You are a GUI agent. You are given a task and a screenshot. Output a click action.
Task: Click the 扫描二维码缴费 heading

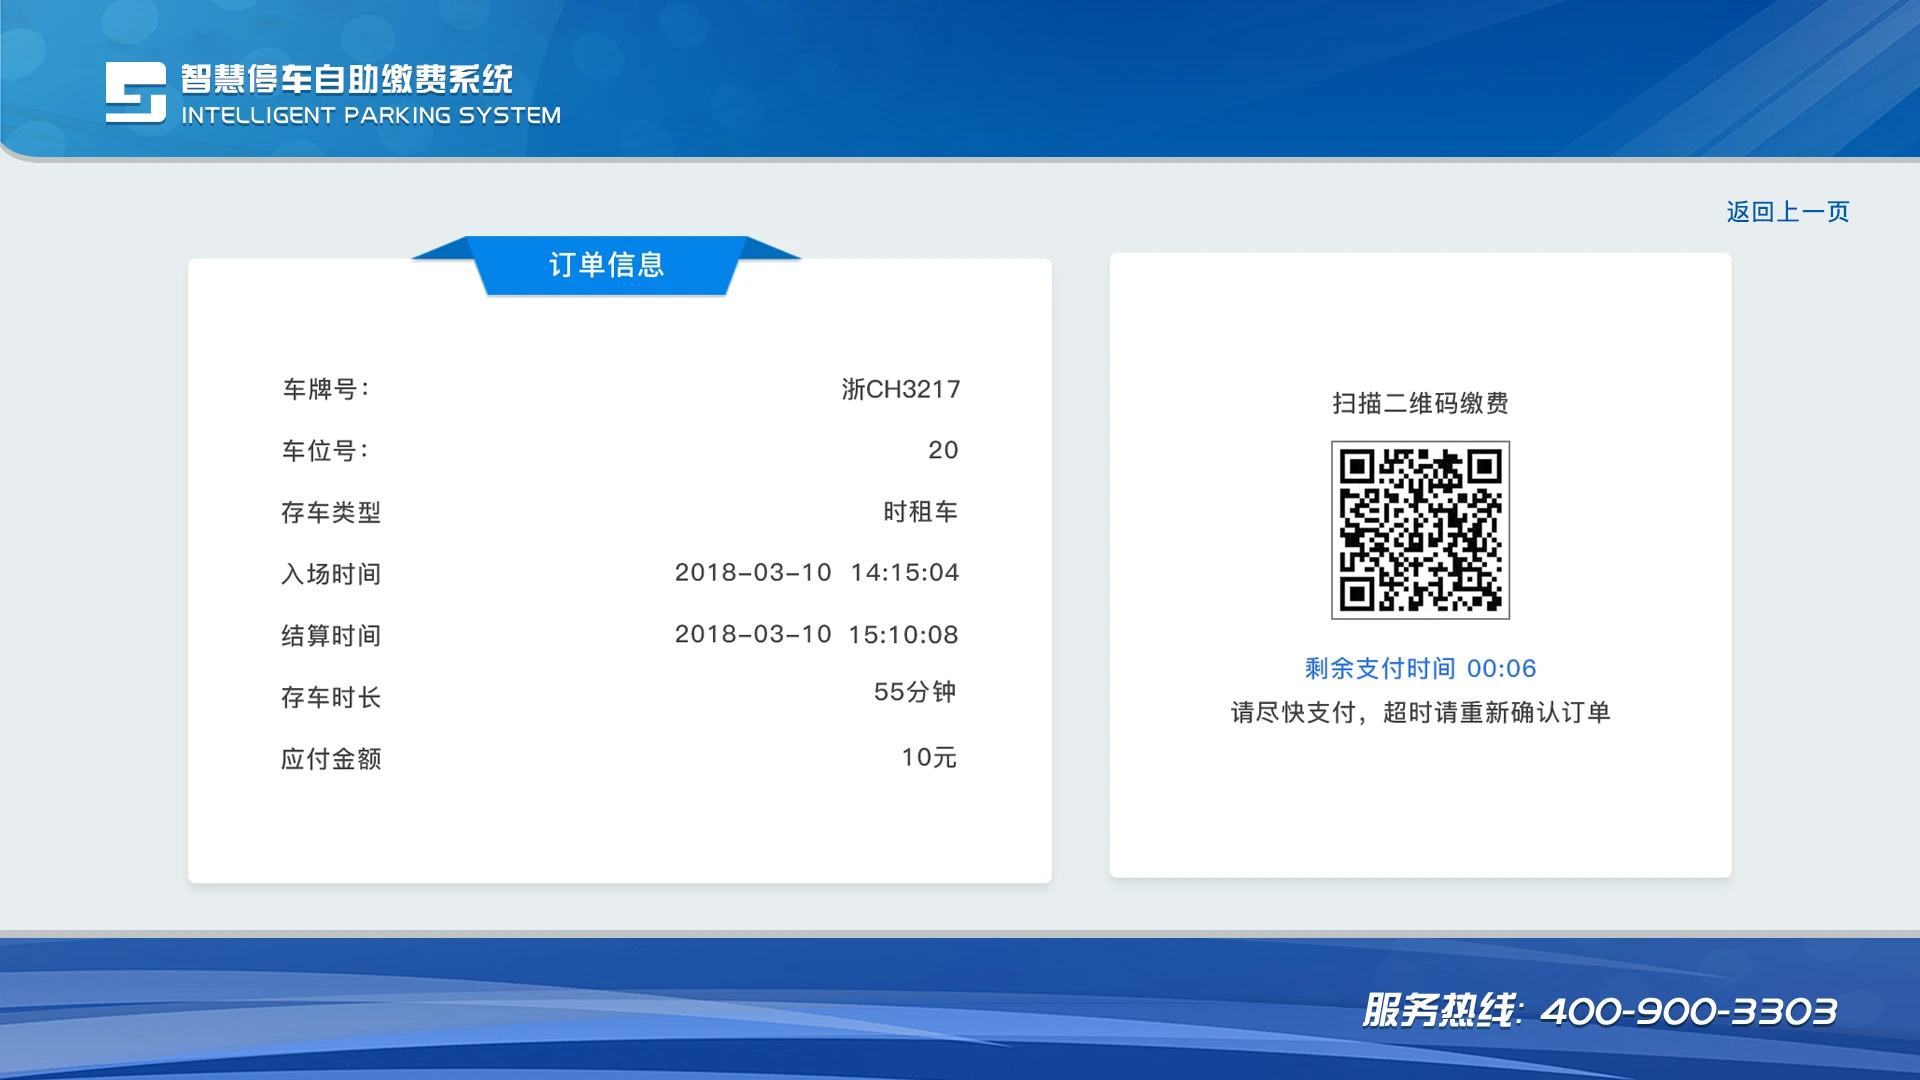coord(1420,403)
